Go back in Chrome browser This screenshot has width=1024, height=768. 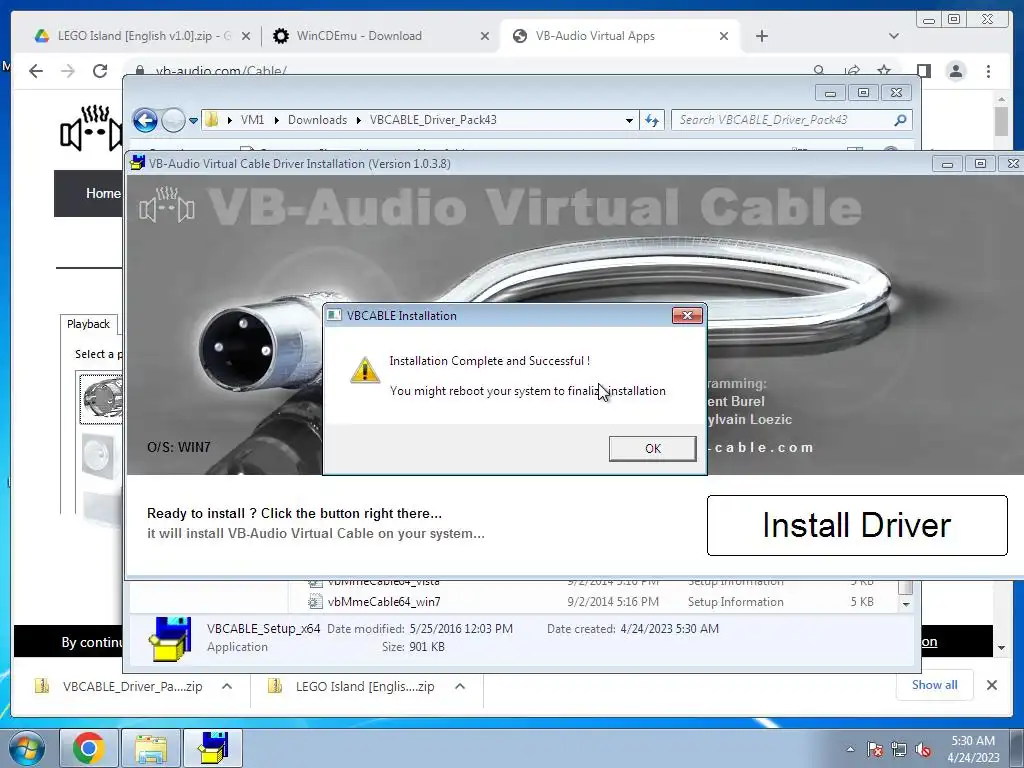36,71
